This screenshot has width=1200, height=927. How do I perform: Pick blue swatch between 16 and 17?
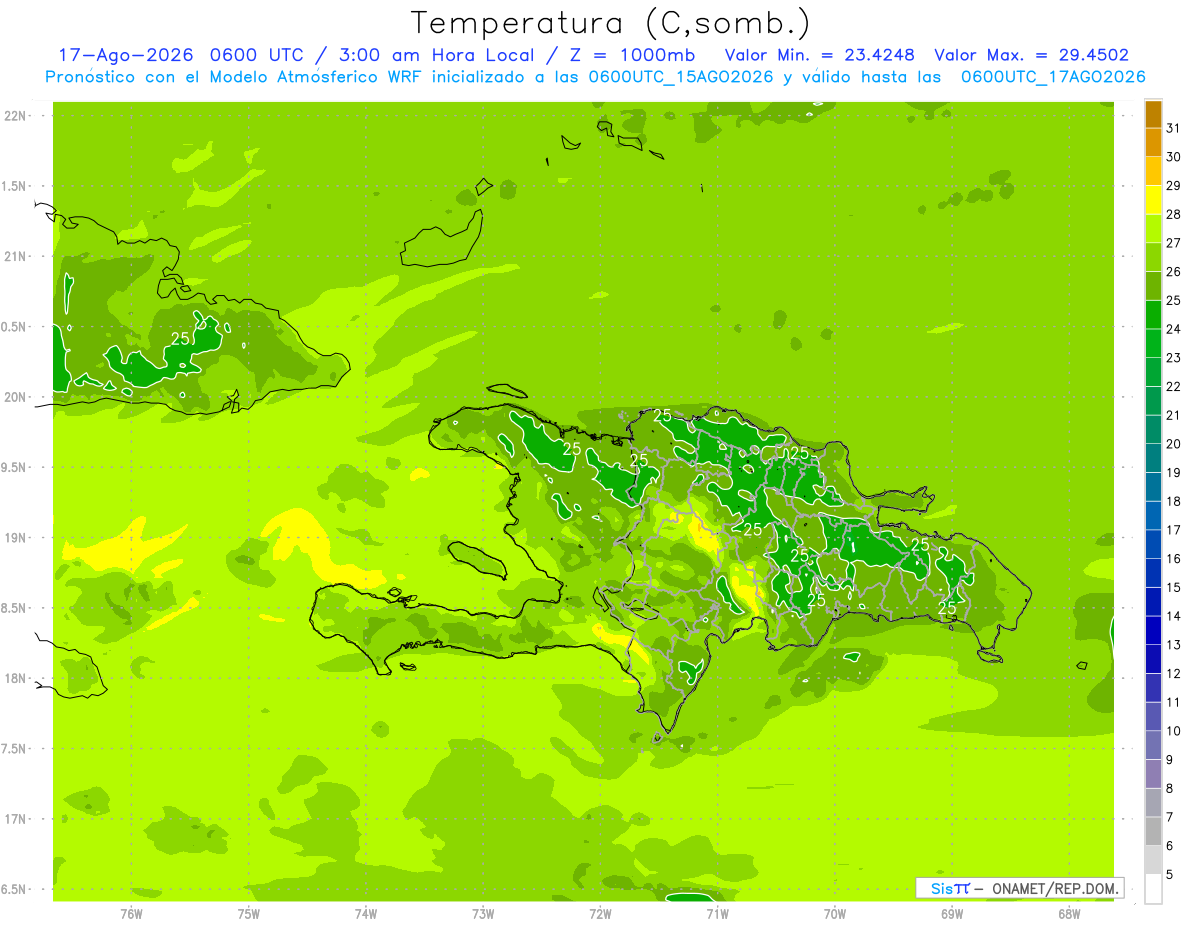point(1153,544)
